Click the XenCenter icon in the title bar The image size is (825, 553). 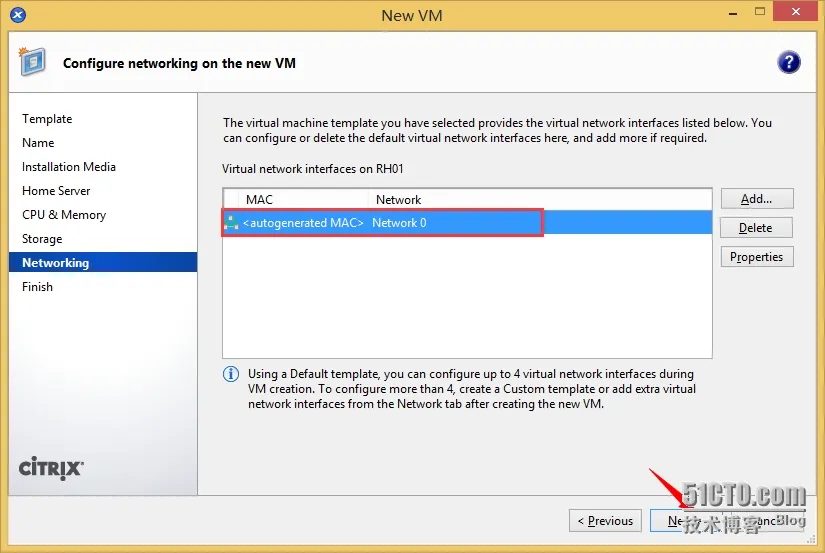tap(18, 15)
